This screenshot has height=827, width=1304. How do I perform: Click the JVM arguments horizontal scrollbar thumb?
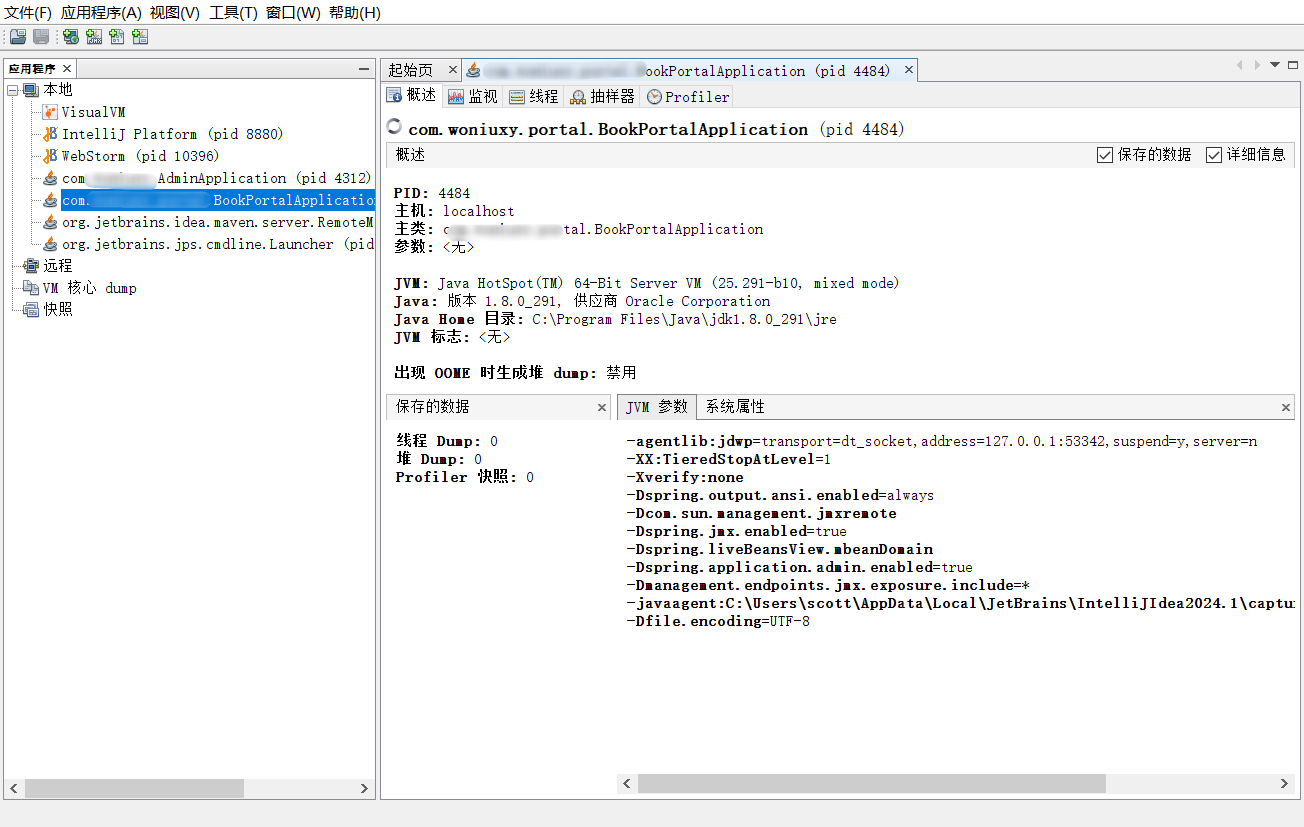pos(871,783)
